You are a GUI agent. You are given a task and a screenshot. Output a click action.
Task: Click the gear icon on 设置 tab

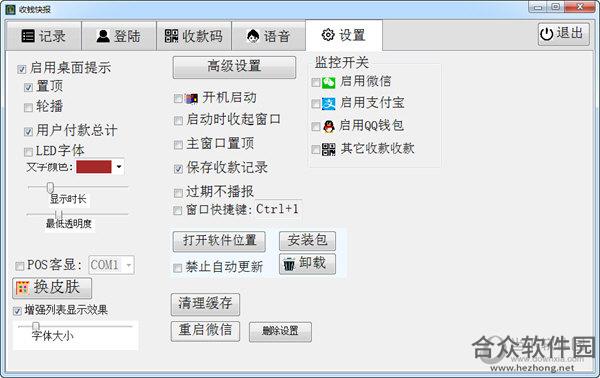pyautogui.click(x=328, y=35)
